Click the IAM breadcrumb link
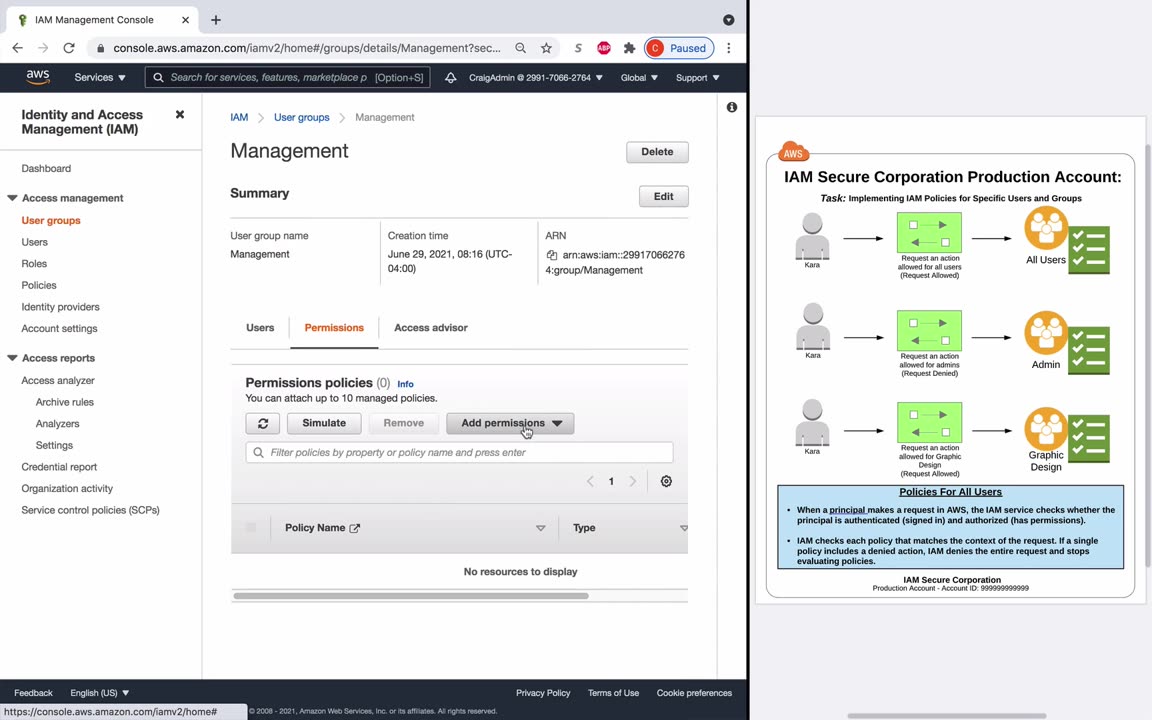 click(239, 117)
